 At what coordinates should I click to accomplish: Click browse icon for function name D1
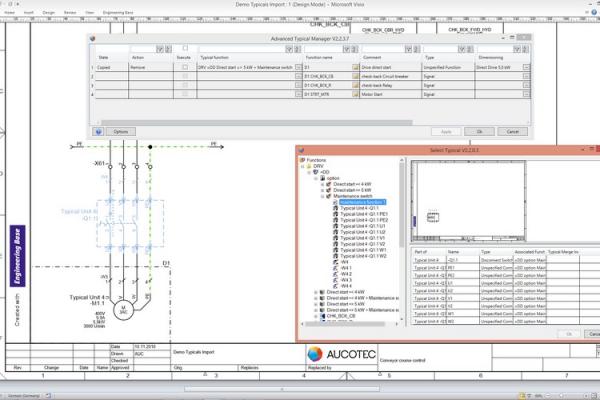pos(355,67)
